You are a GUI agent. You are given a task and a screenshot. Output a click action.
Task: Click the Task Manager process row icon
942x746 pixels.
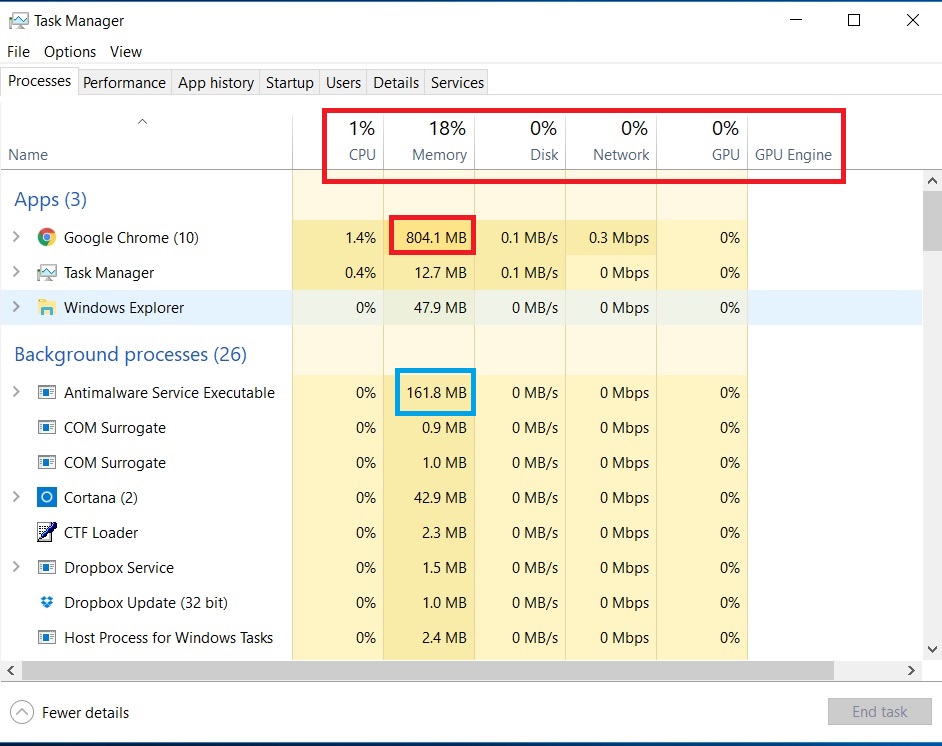coord(46,273)
